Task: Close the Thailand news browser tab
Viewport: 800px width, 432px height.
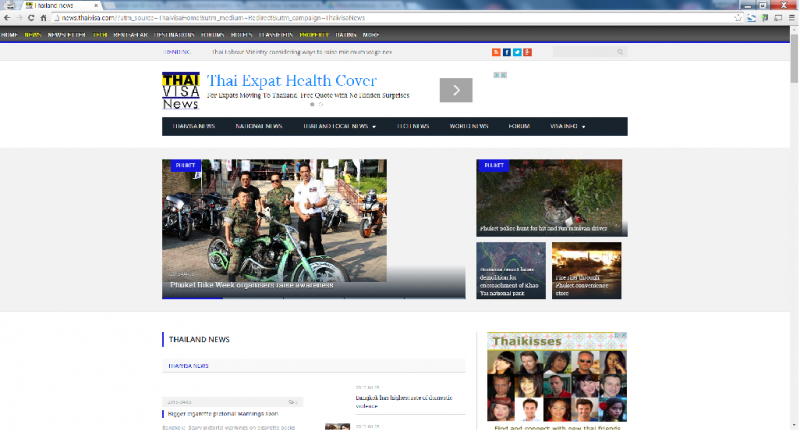Action: point(96,6)
